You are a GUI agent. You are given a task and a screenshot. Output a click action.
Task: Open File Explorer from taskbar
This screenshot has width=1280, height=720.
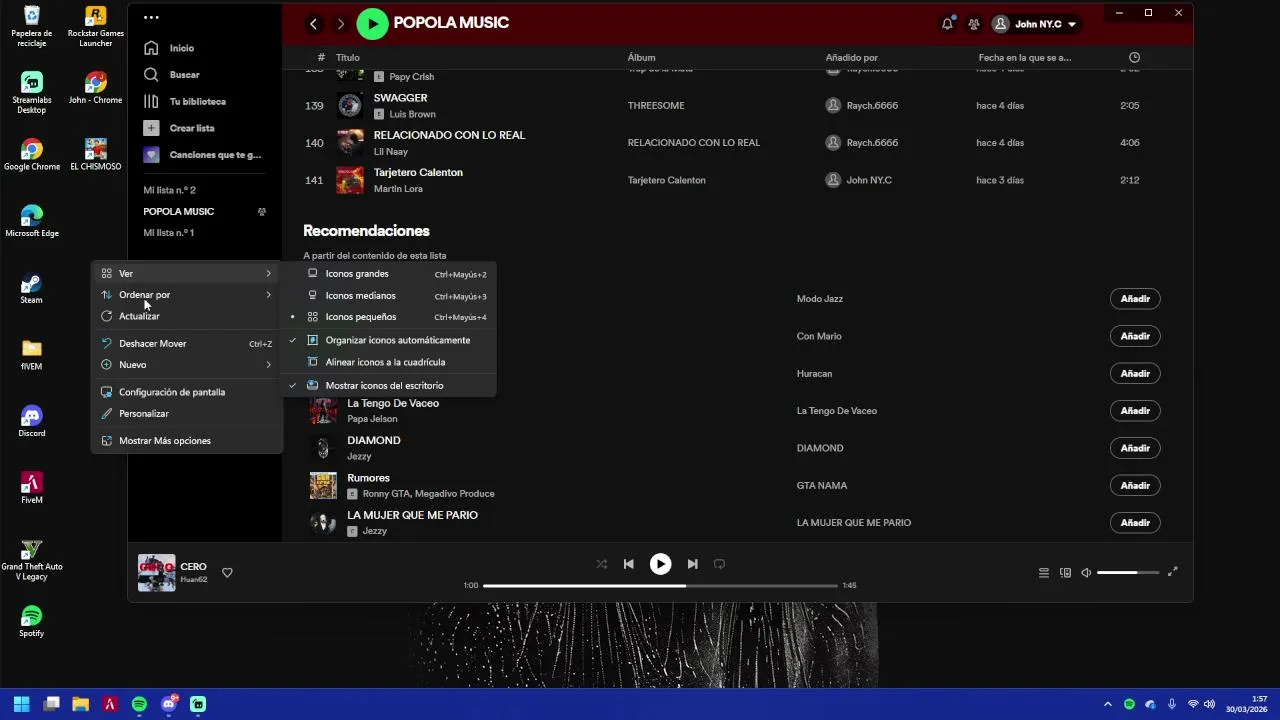80,704
